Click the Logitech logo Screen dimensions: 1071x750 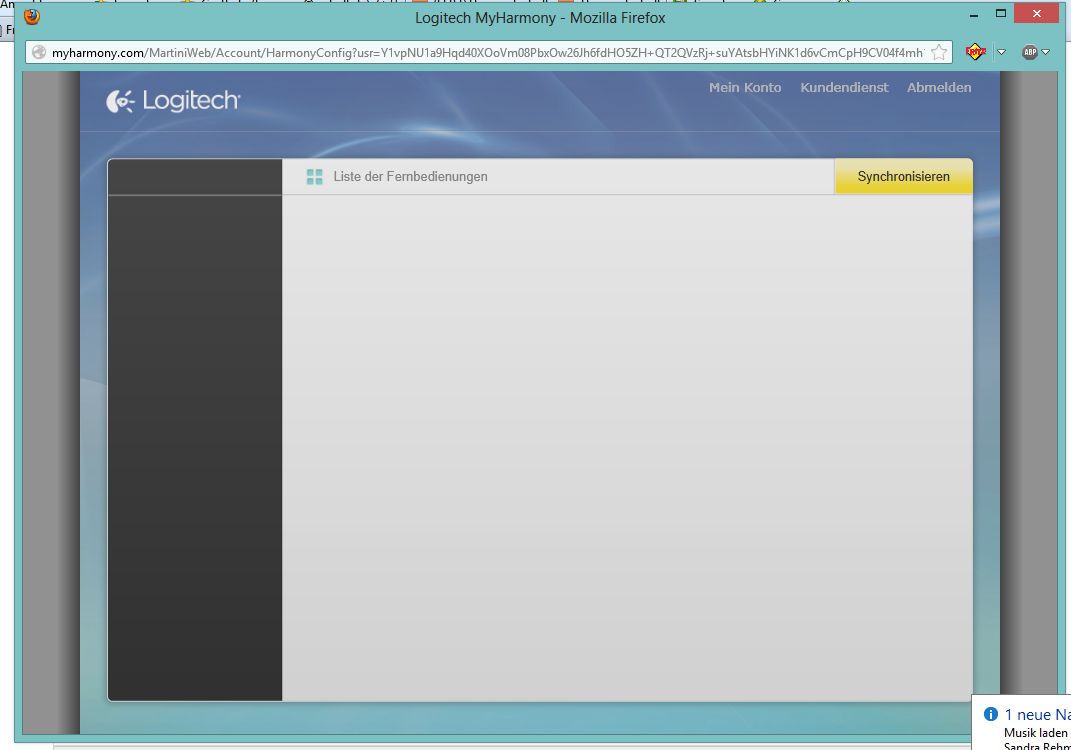point(173,101)
